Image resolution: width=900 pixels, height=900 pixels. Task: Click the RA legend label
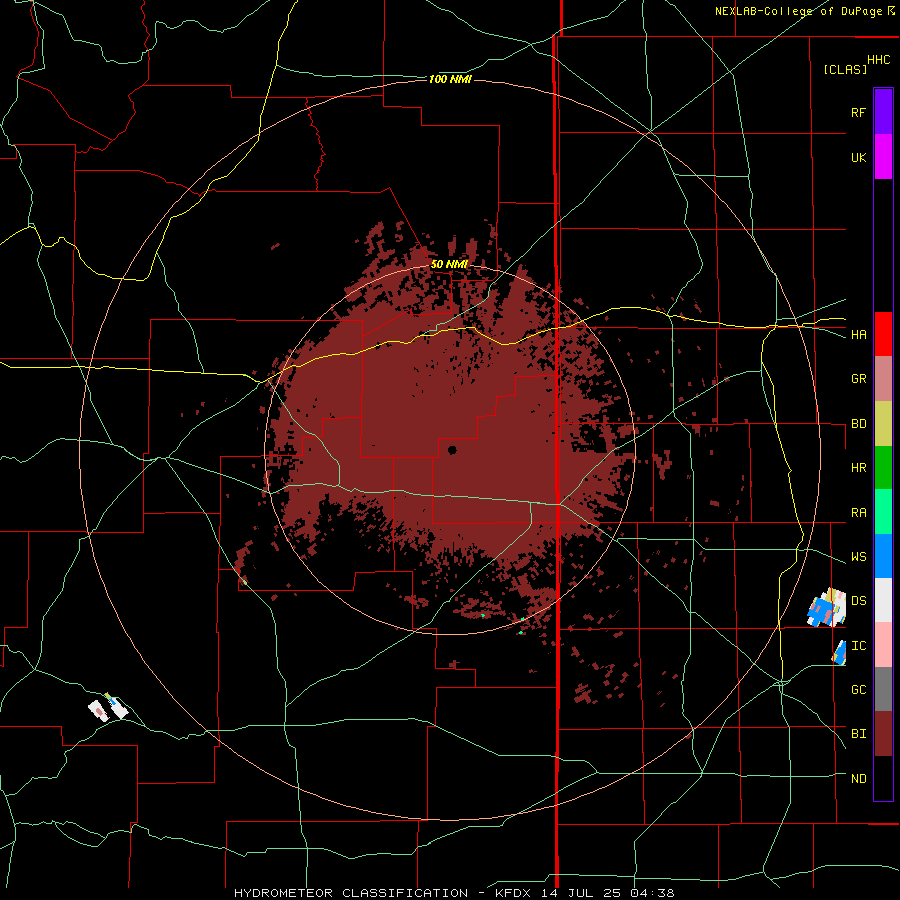tap(858, 513)
